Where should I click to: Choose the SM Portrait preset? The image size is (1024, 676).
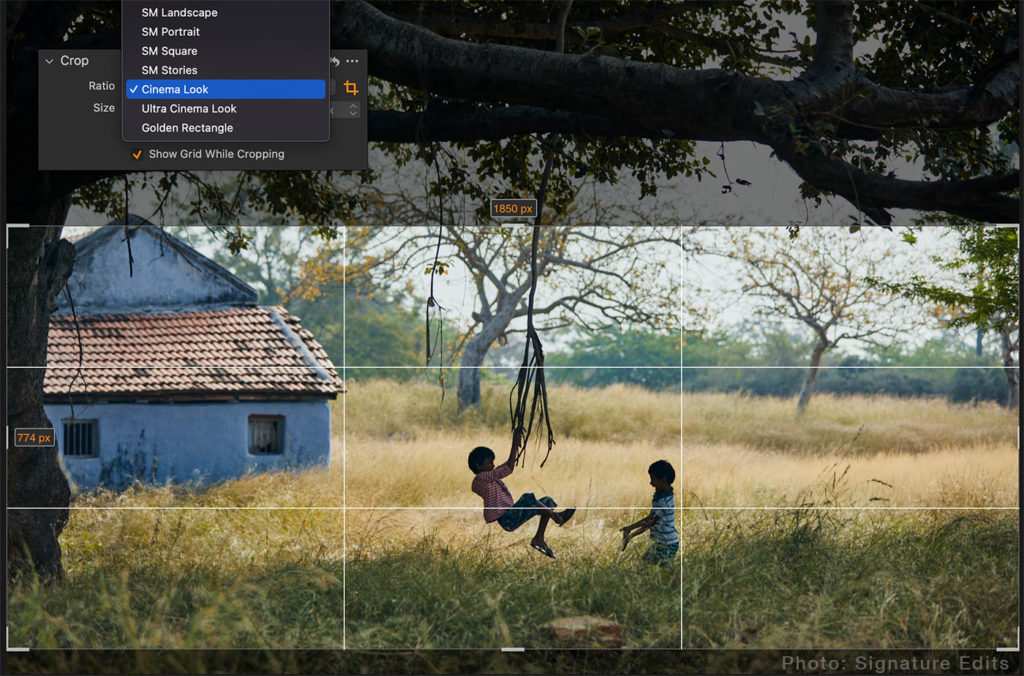tap(170, 31)
